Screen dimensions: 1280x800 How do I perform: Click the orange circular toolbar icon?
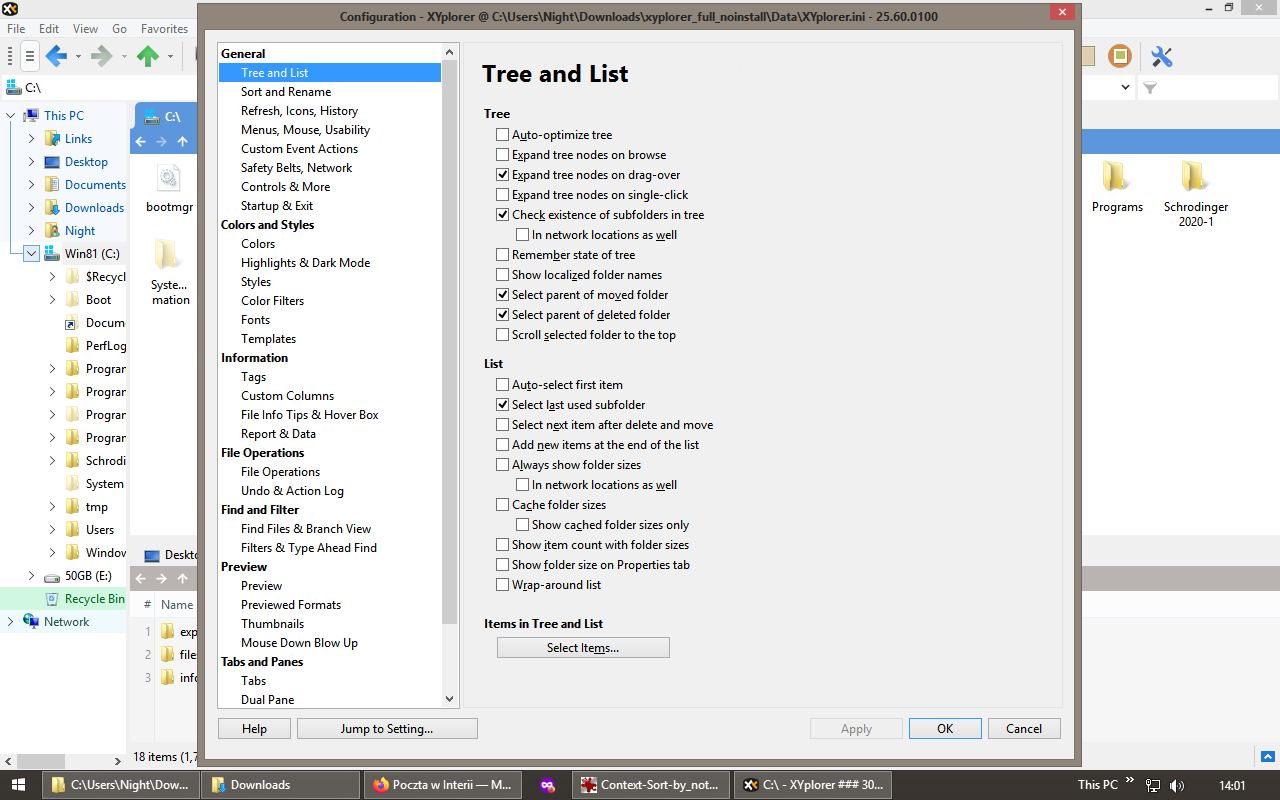coord(1119,57)
